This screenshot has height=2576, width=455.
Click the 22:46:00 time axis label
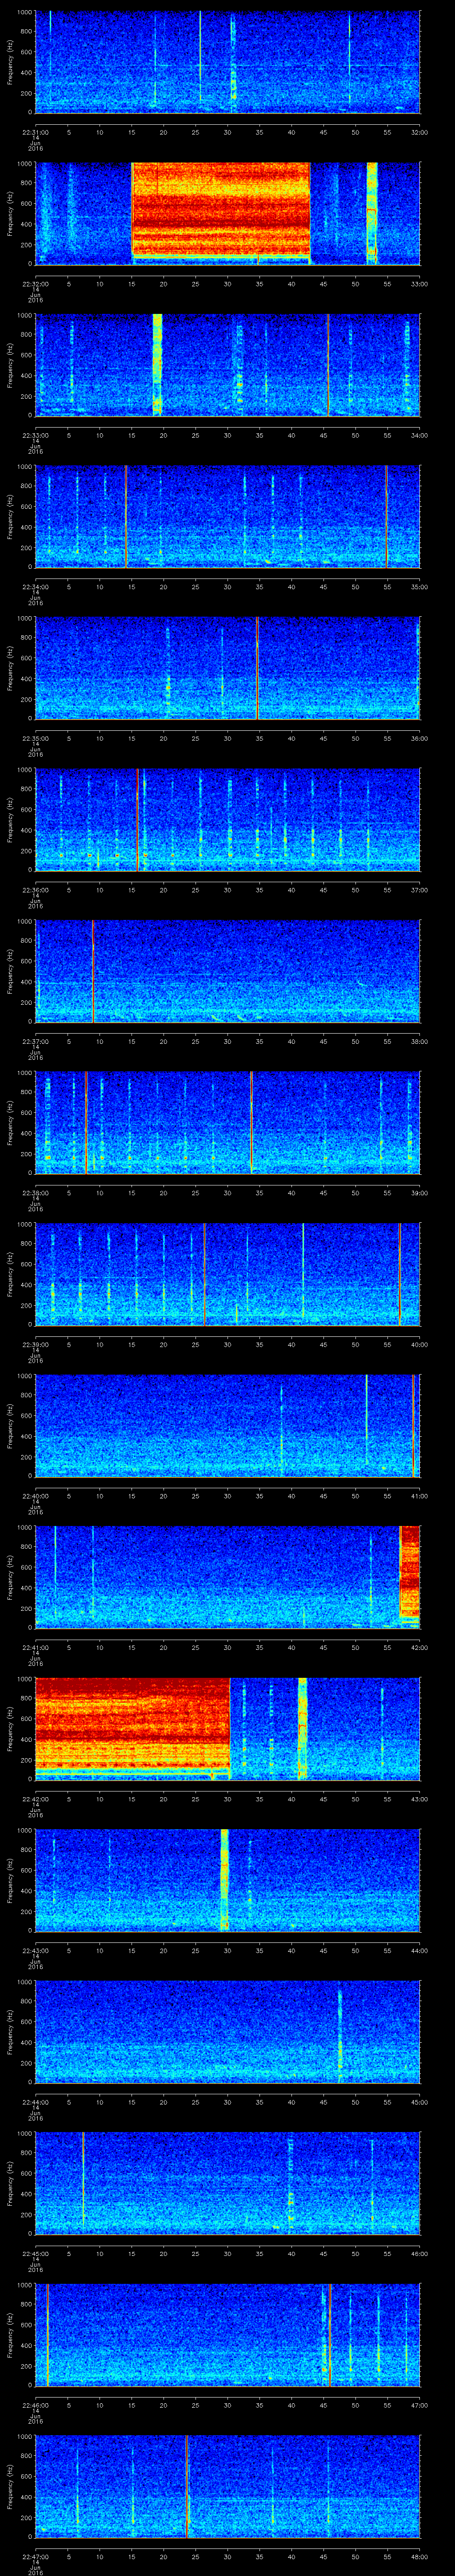pos(35,2405)
